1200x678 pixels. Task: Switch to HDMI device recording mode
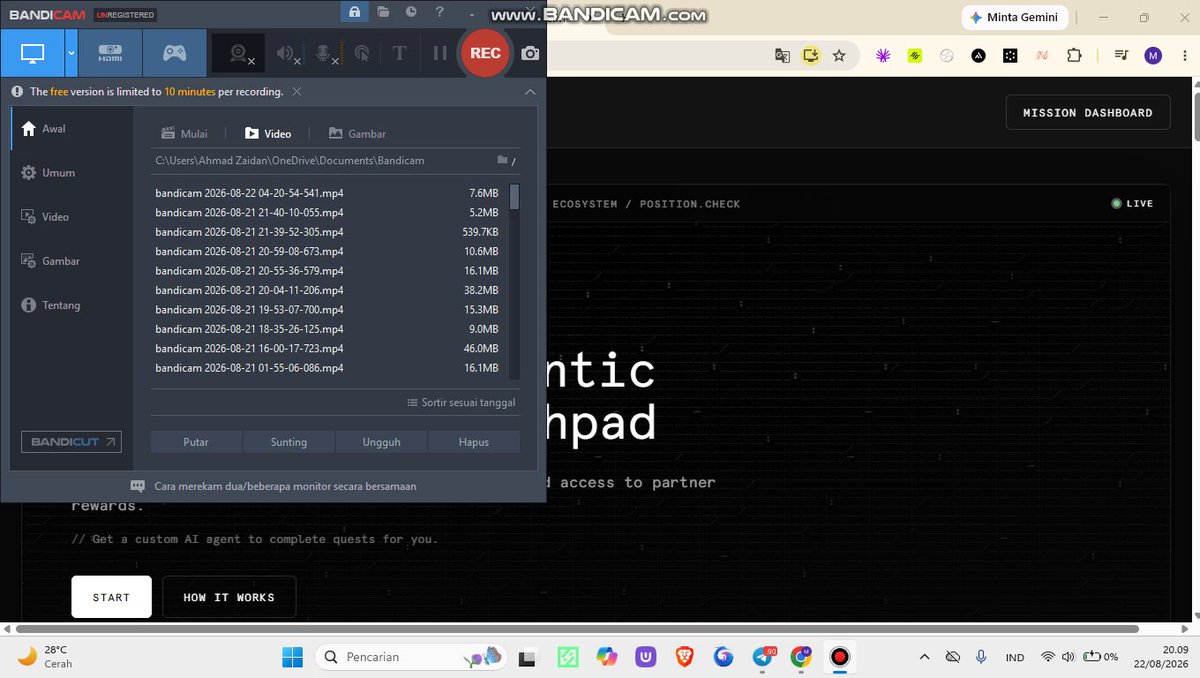point(110,53)
